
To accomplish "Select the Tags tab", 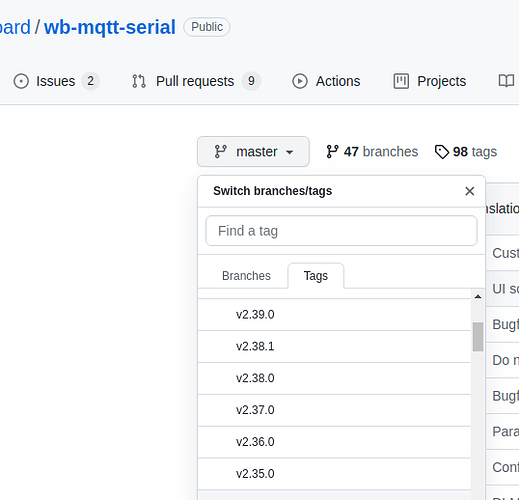I will pos(316,276).
